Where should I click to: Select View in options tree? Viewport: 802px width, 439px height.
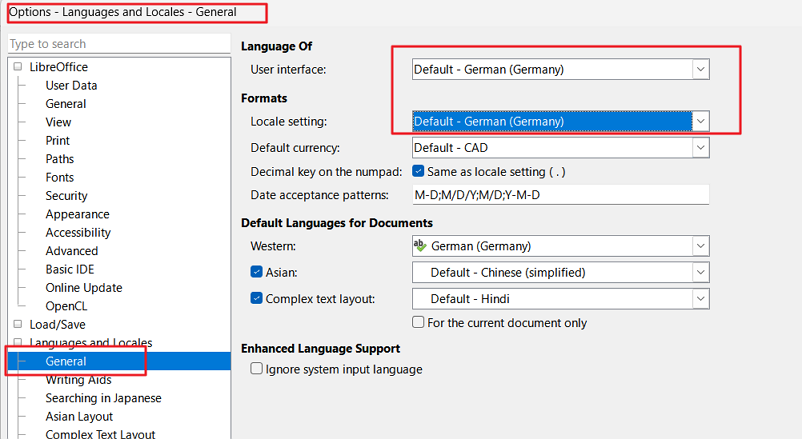pos(58,122)
